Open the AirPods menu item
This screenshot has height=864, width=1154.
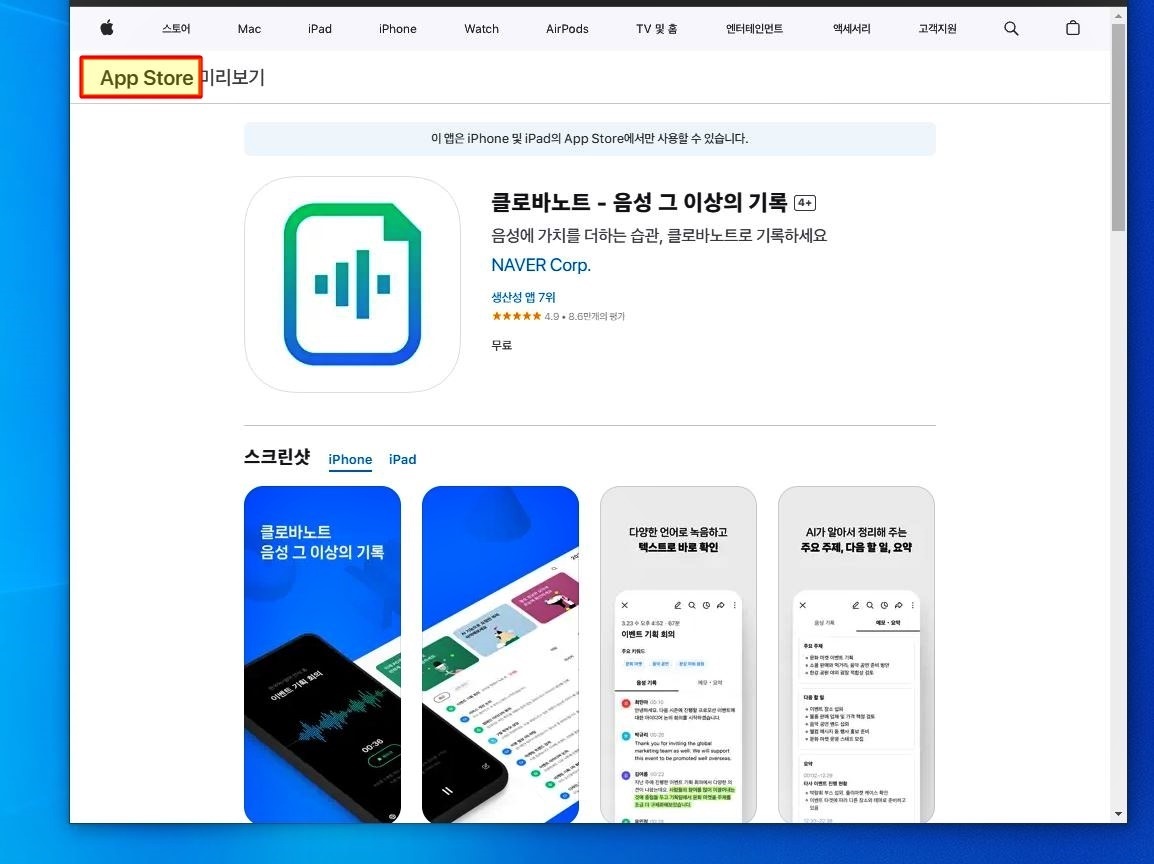(x=567, y=29)
